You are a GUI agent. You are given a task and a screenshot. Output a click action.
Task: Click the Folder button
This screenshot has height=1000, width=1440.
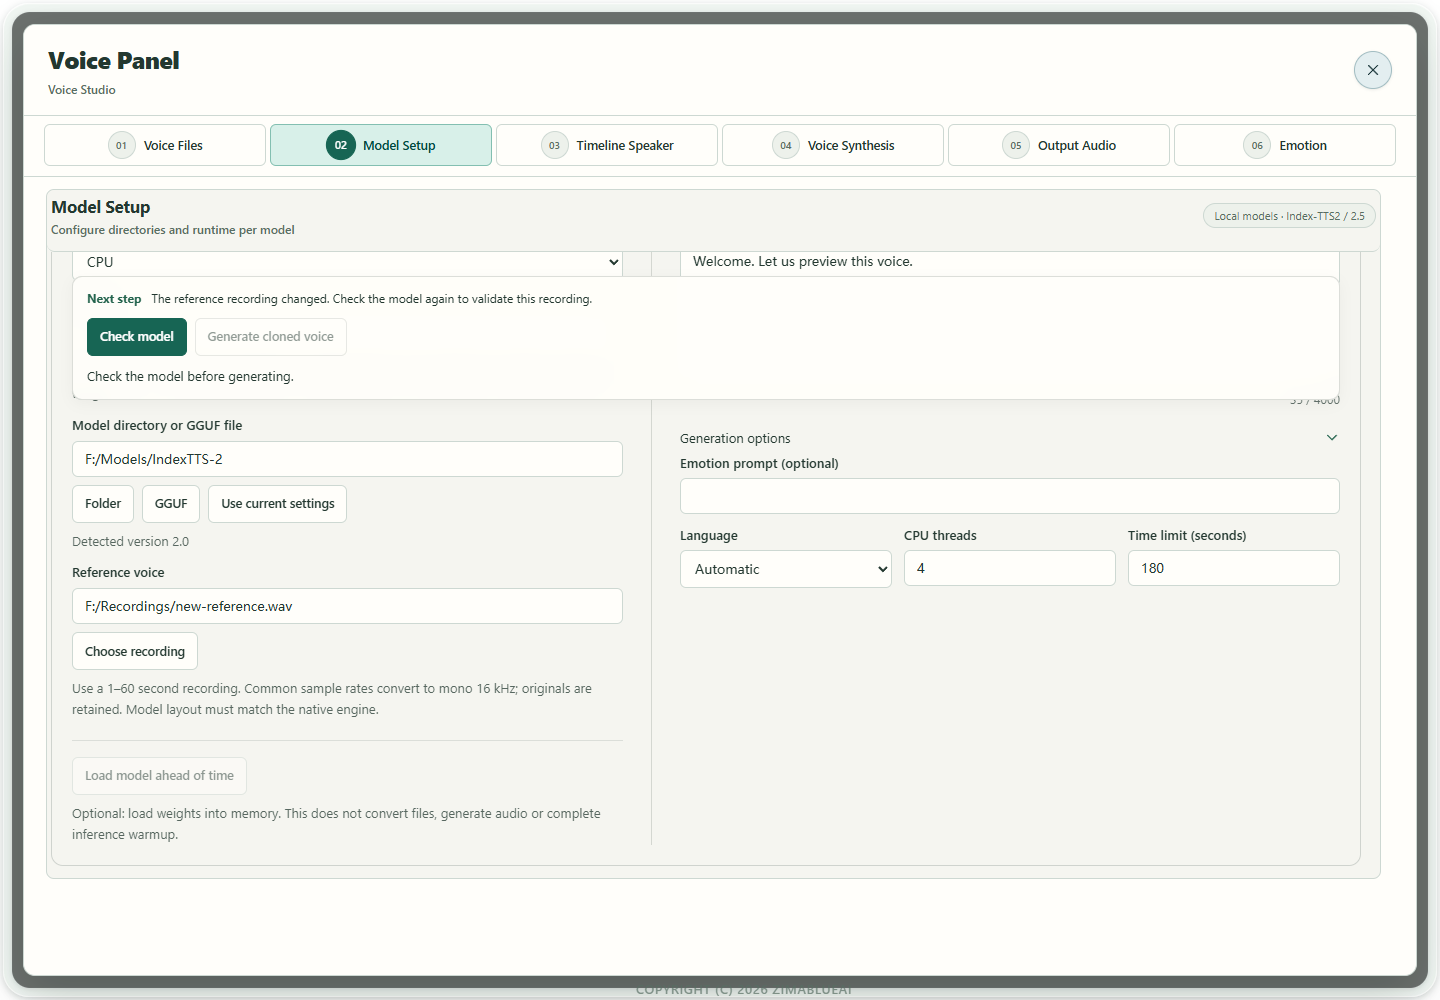click(x=103, y=504)
